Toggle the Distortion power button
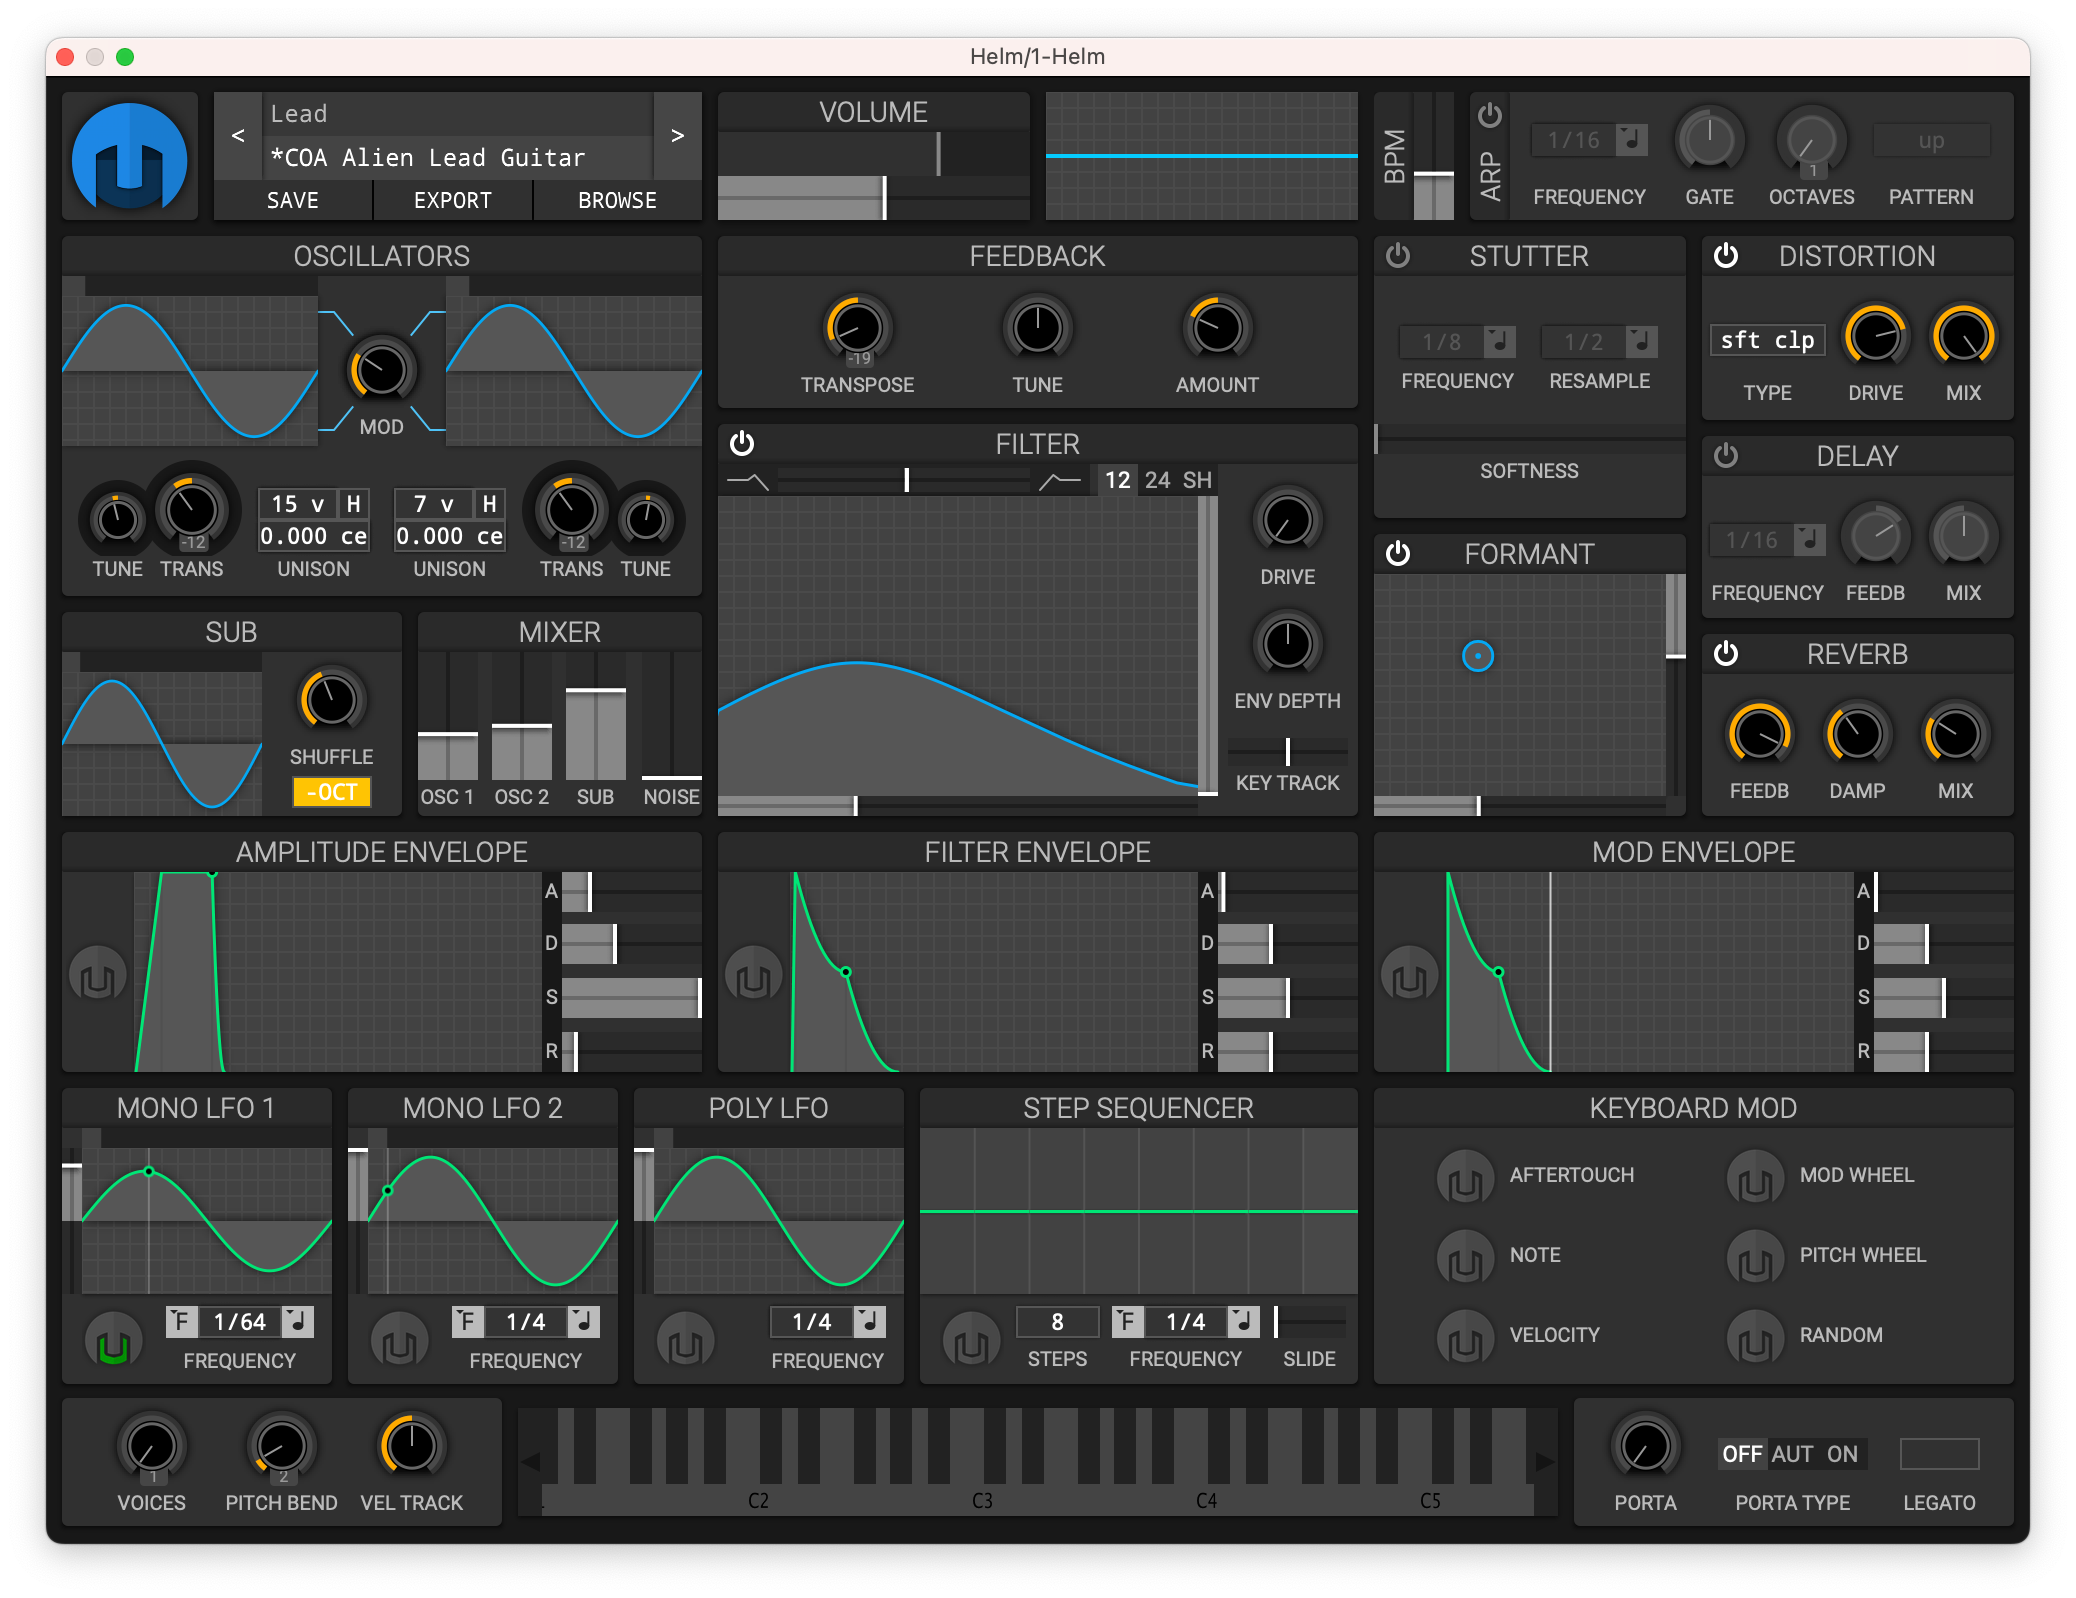This screenshot has height=1598, width=2076. pos(1726,256)
